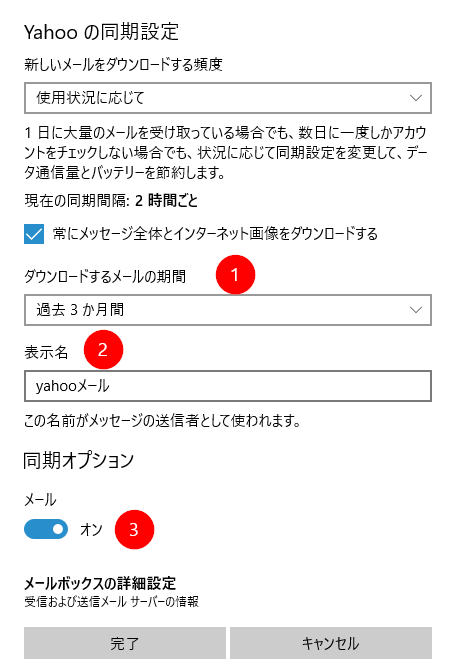Image resolution: width=456 pixels, height=669 pixels.
Task: Click the red number 3 marker
Action: pos(134,529)
